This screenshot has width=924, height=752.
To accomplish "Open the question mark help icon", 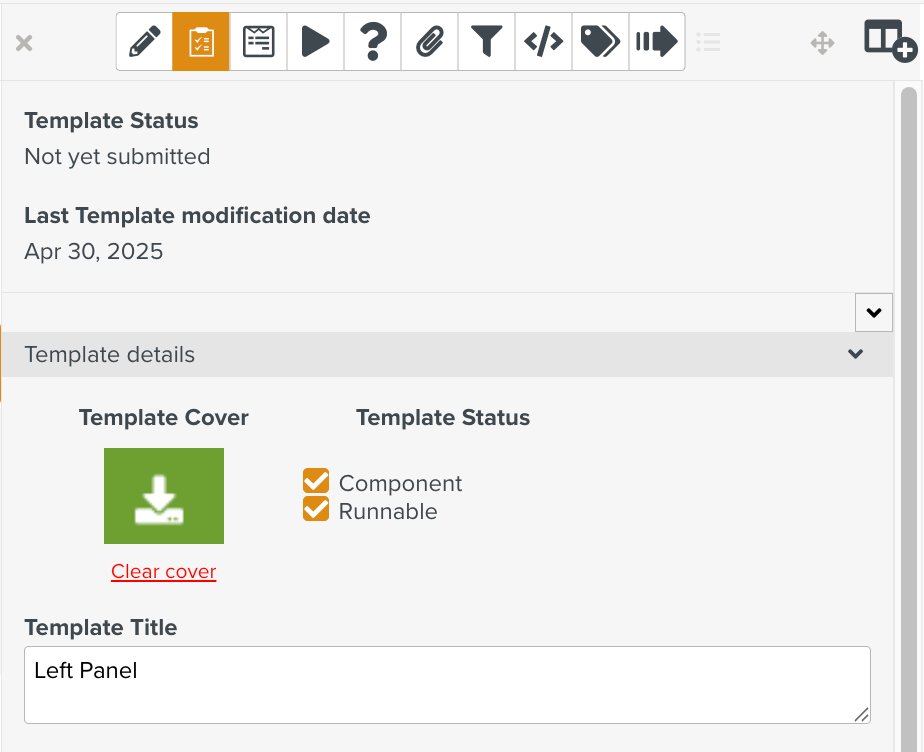I will click(372, 42).
